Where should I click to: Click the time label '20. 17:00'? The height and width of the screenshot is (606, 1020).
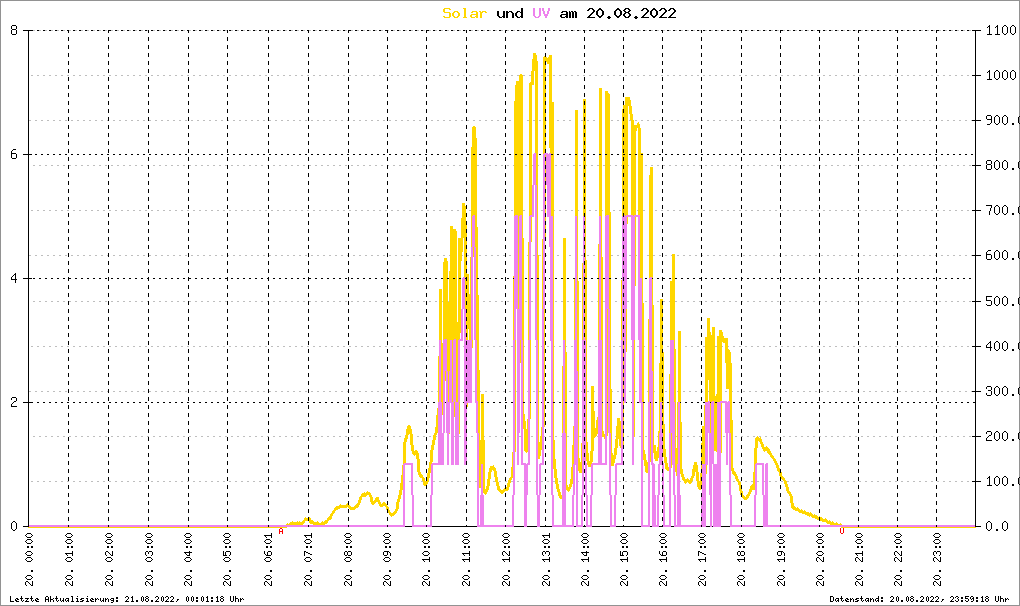pyautogui.click(x=703, y=560)
